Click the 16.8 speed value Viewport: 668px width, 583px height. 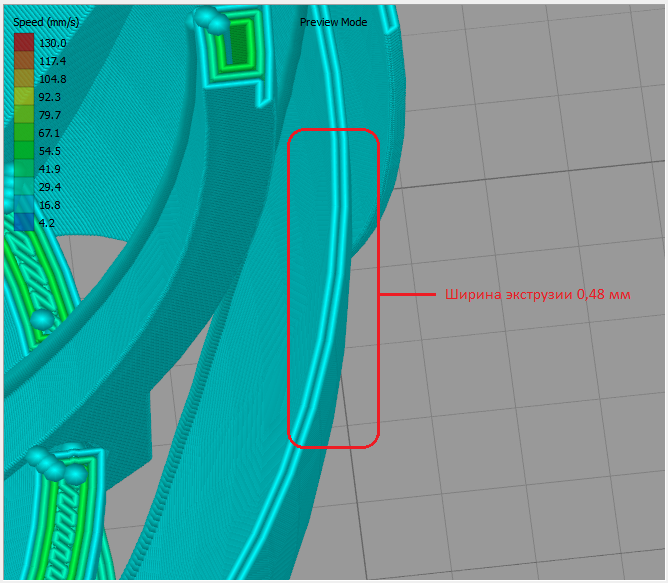pyautogui.click(x=49, y=205)
